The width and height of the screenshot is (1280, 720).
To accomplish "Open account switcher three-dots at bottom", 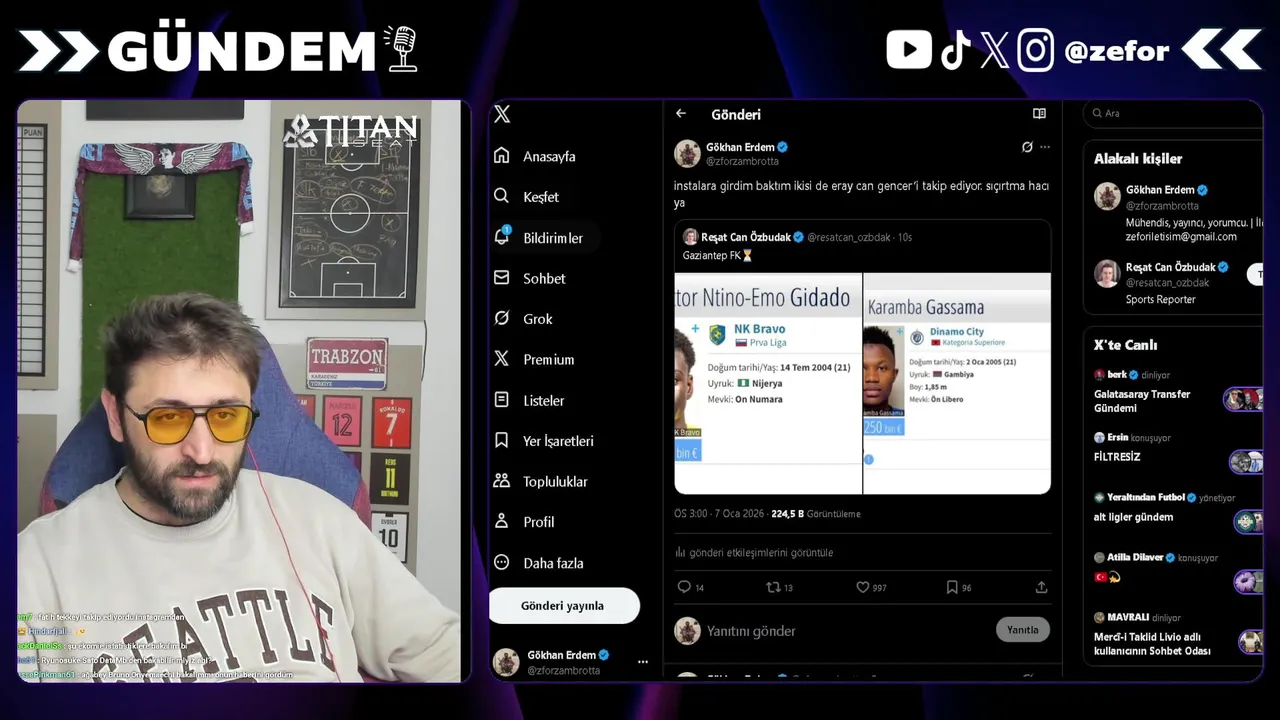I will [x=642, y=662].
